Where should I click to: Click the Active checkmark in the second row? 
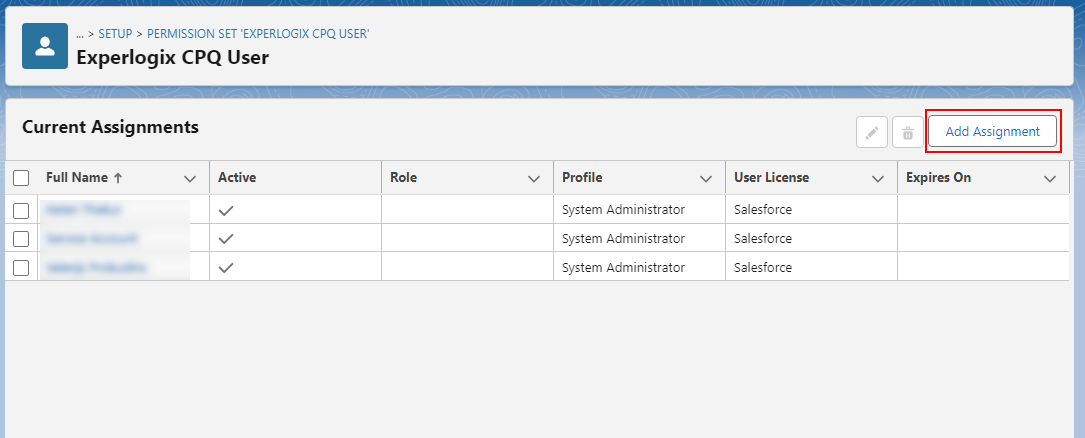[226, 239]
